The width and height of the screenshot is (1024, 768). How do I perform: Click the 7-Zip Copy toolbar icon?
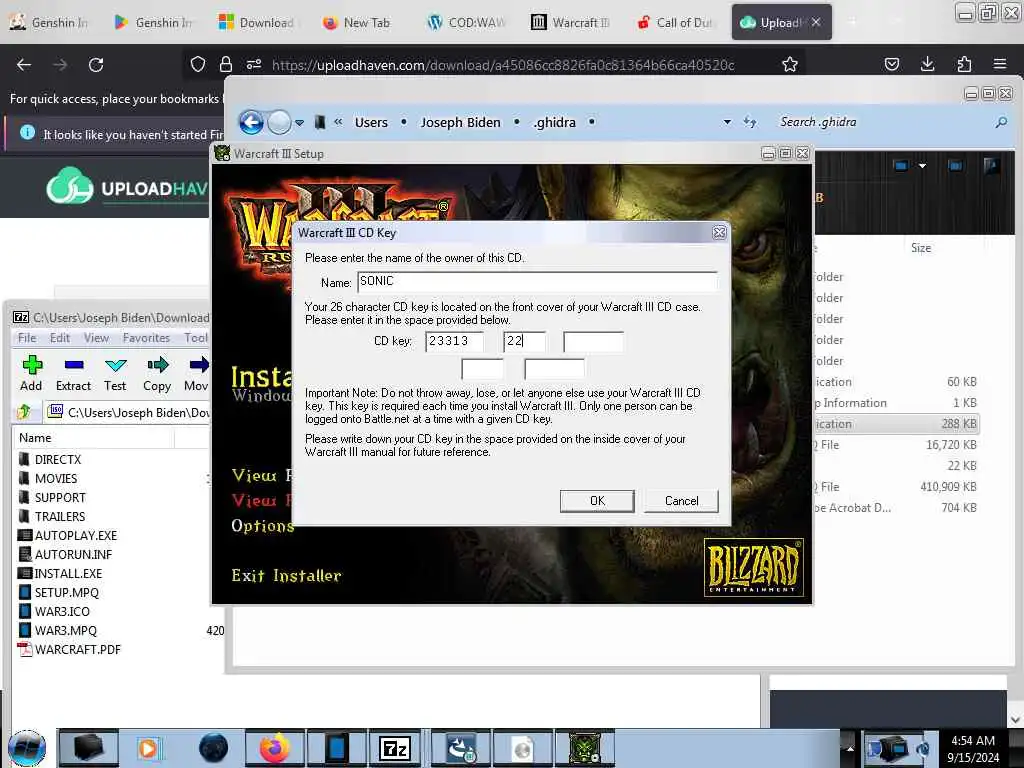pos(157,374)
